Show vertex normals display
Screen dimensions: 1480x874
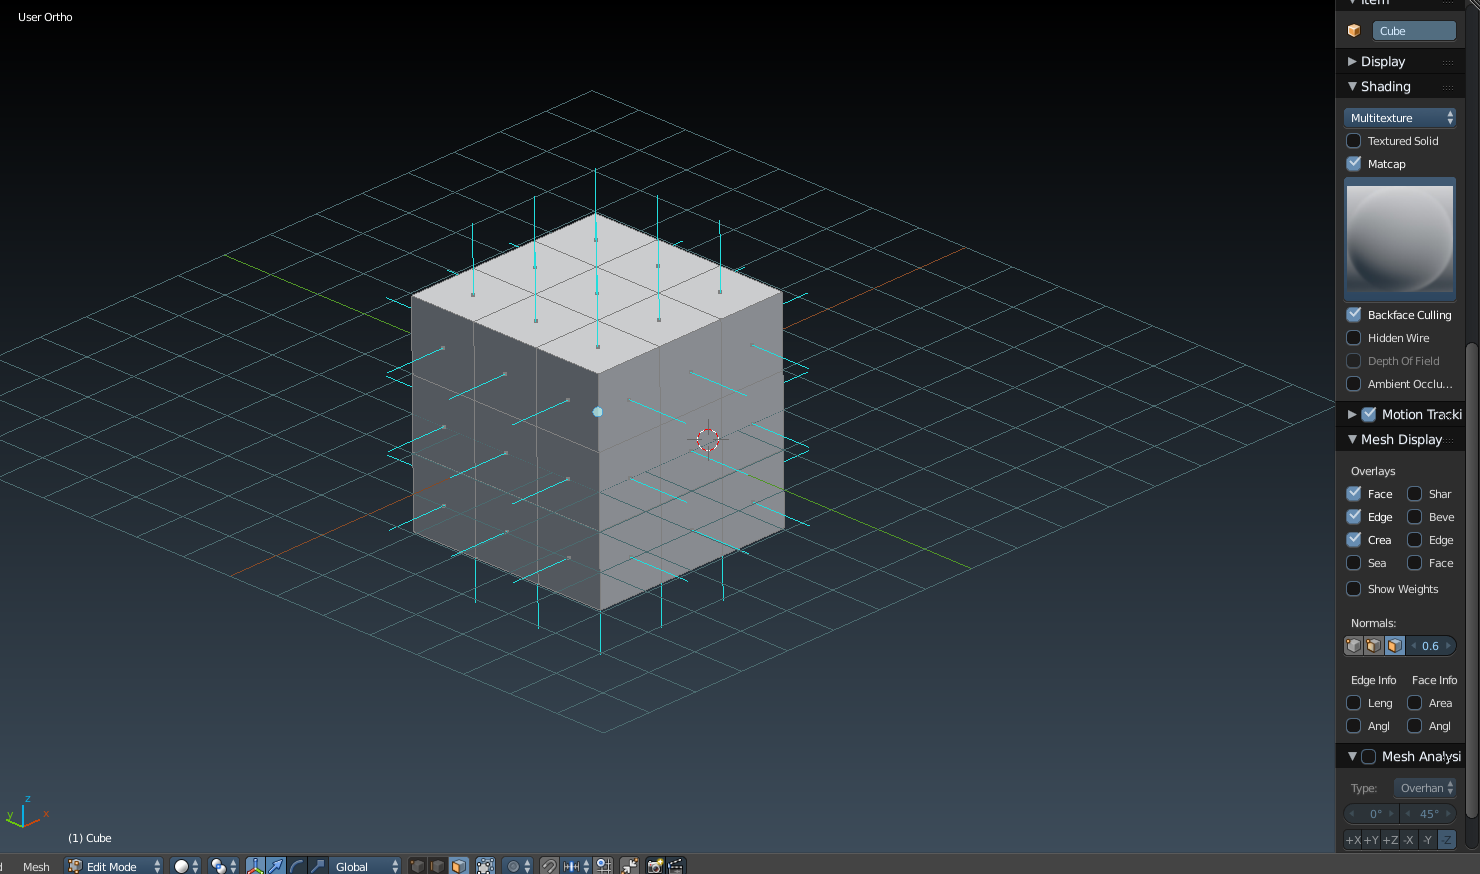coord(1353,646)
